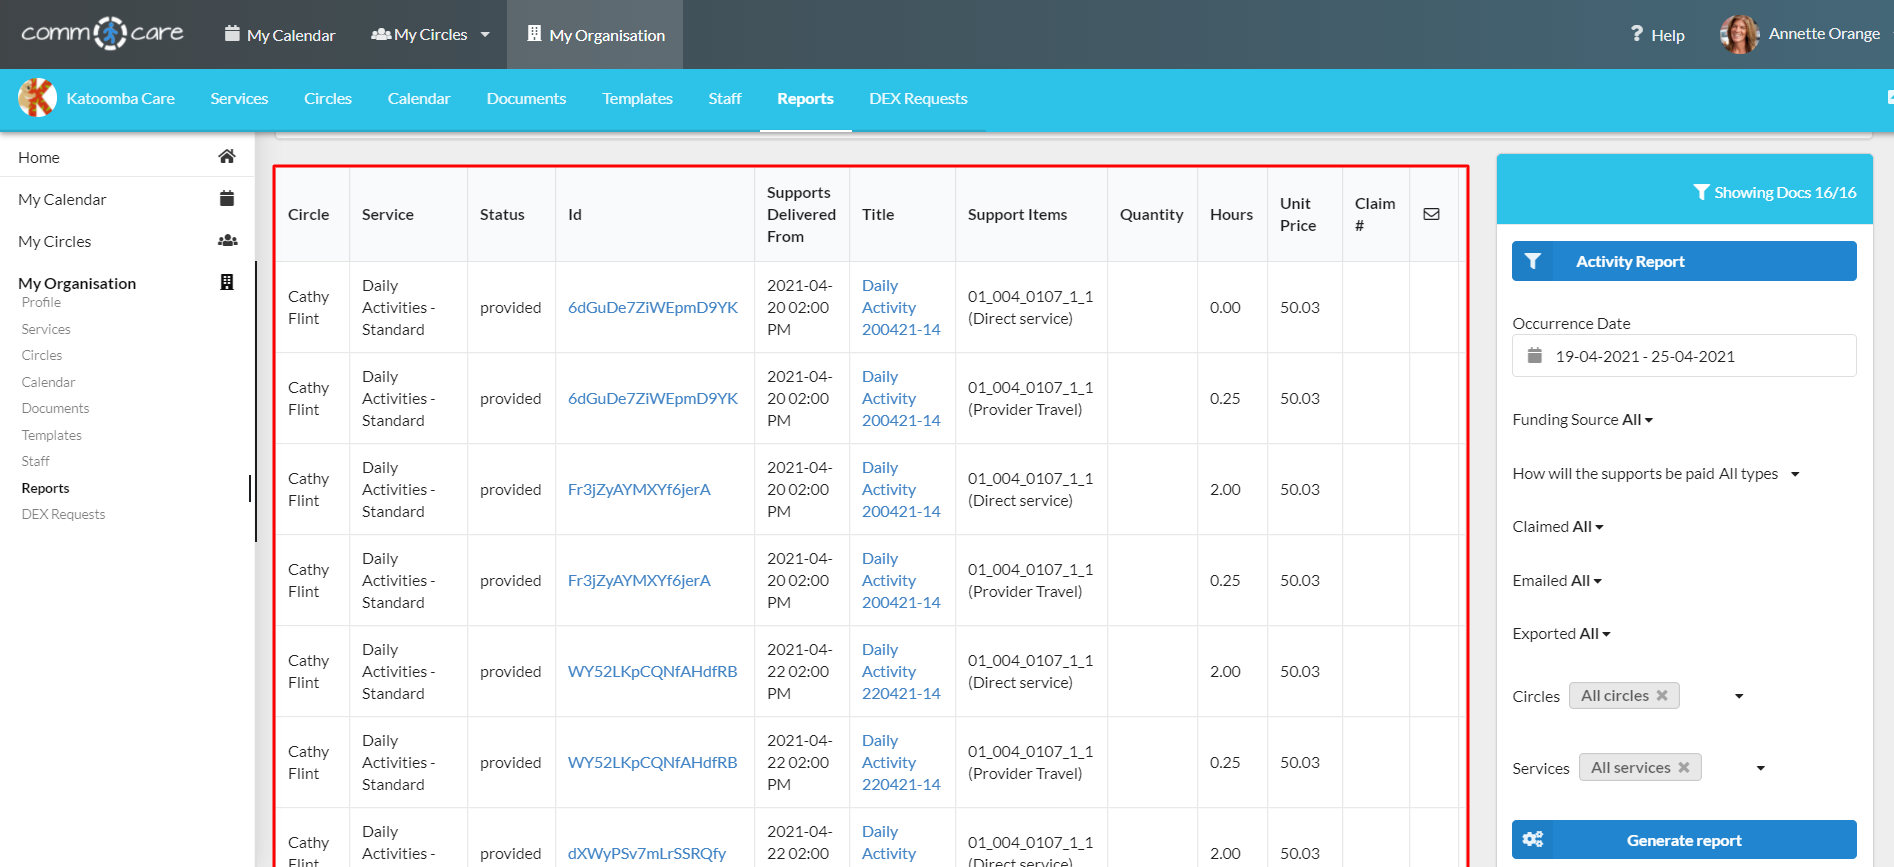This screenshot has width=1894, height=867.
Task: Click the Katoomba Care logo
Action: (x=38, y=98)
